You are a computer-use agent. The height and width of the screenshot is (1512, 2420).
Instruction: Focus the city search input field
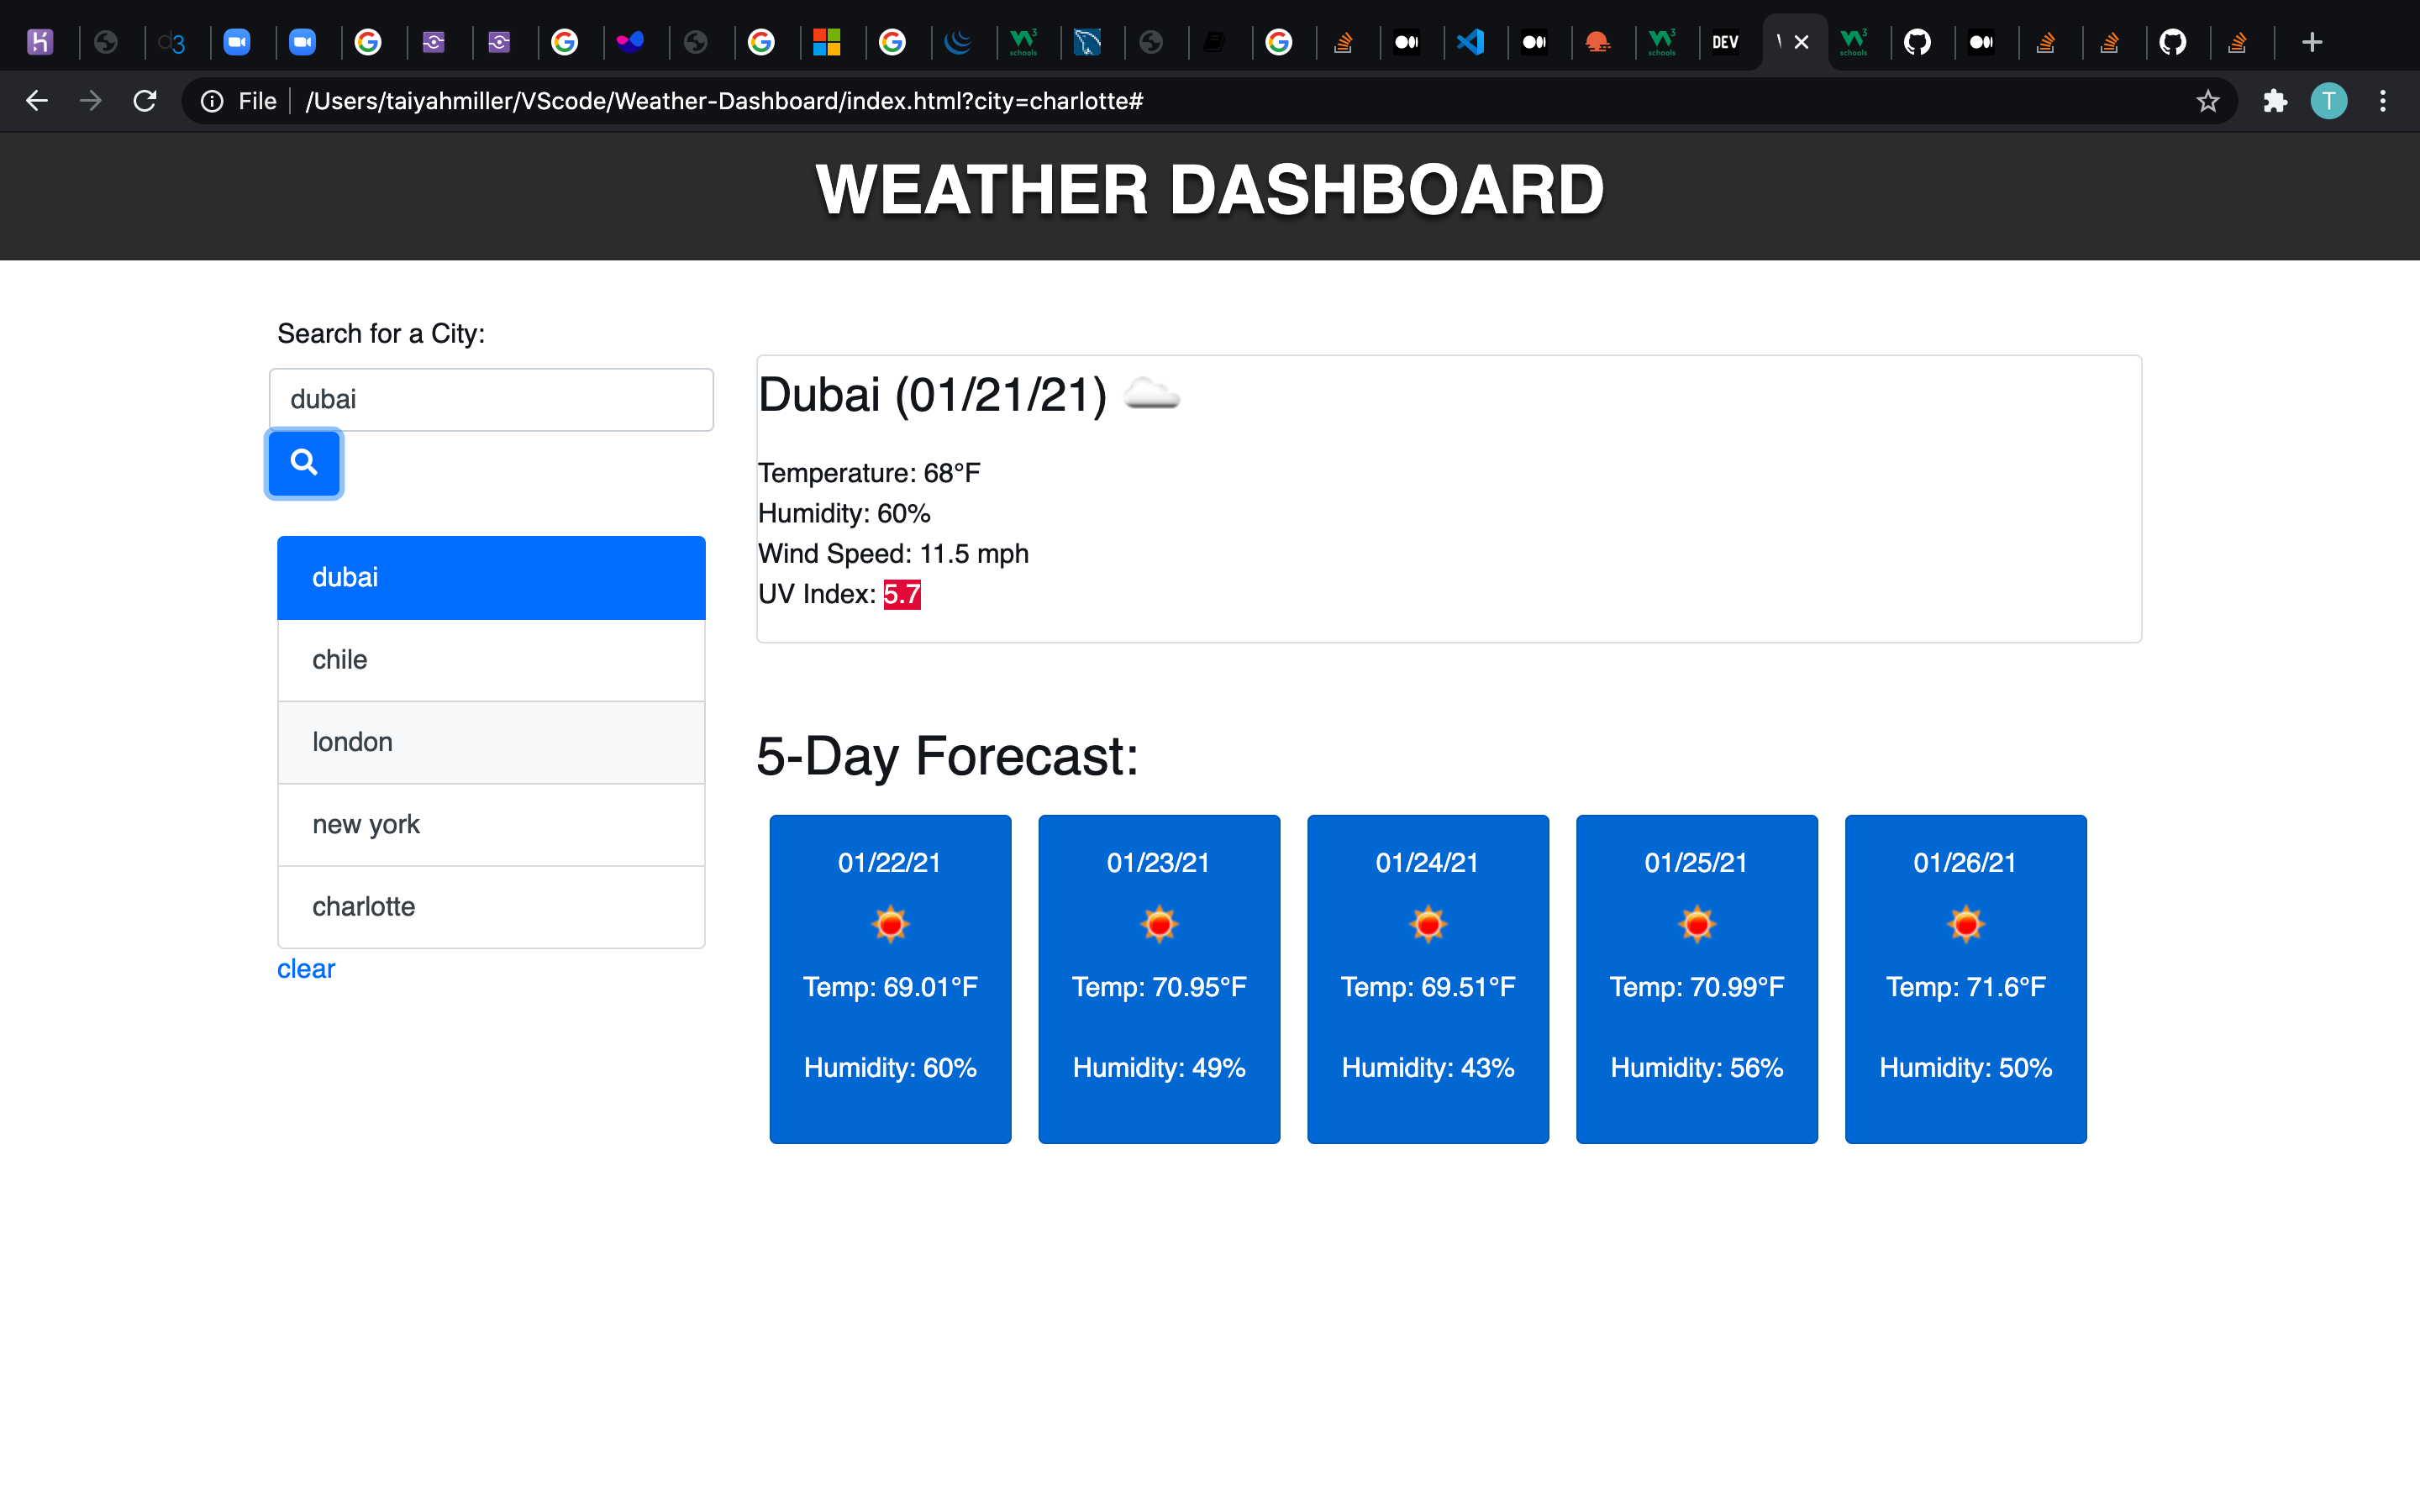pos(491,399)
